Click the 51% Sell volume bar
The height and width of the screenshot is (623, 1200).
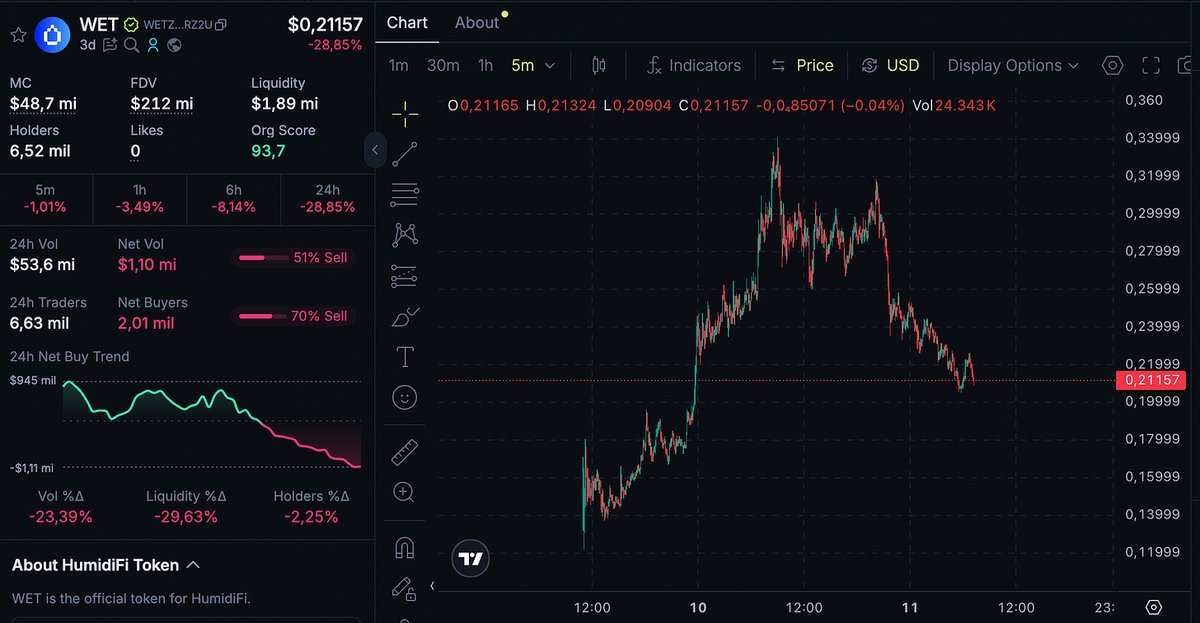293,258
